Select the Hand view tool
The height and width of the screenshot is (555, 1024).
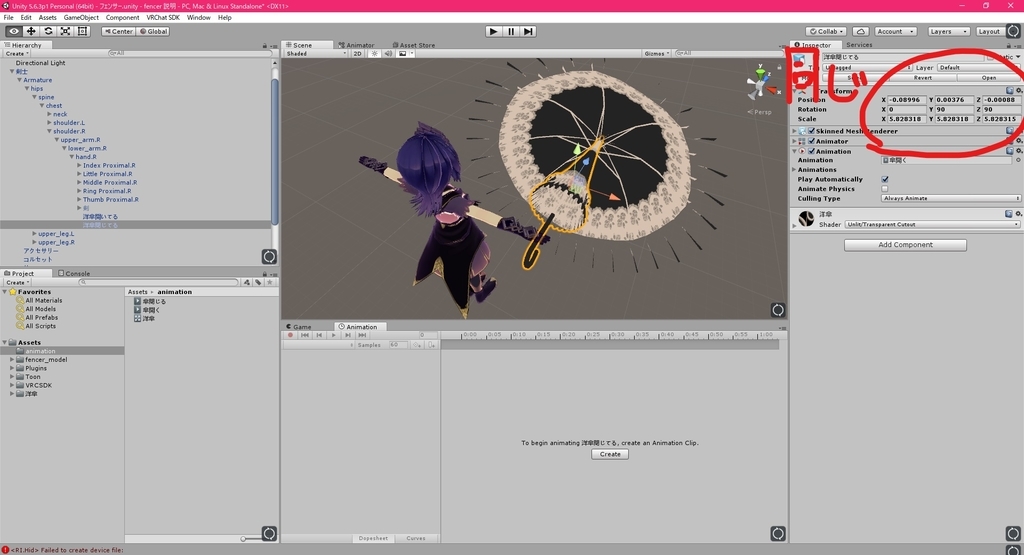tap(14, 31)
